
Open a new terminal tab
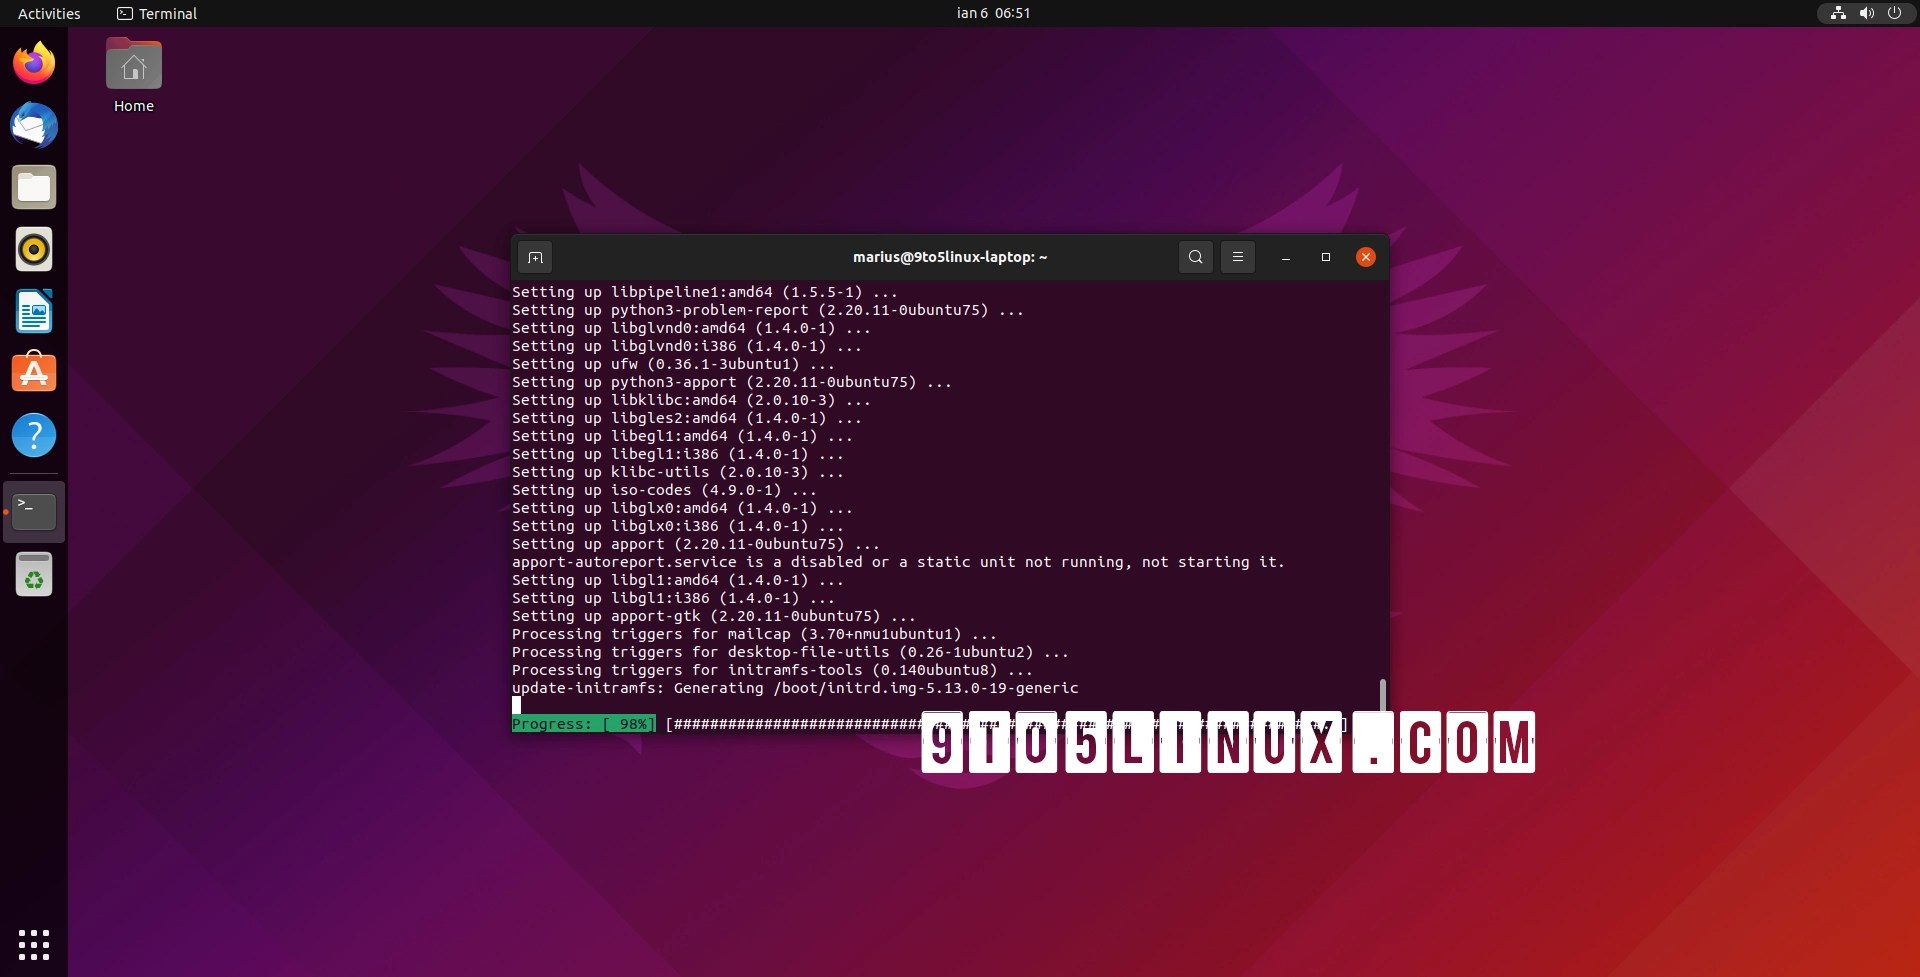point(535,257)
